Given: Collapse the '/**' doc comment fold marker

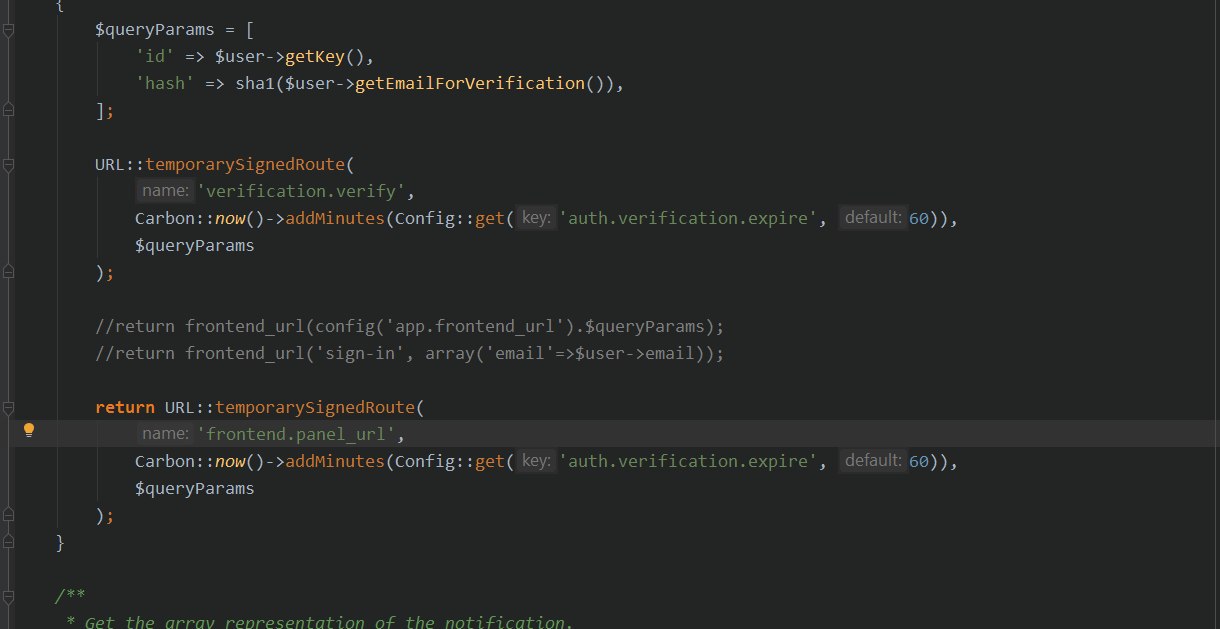Looking at the screenshot, I should 8,597.
